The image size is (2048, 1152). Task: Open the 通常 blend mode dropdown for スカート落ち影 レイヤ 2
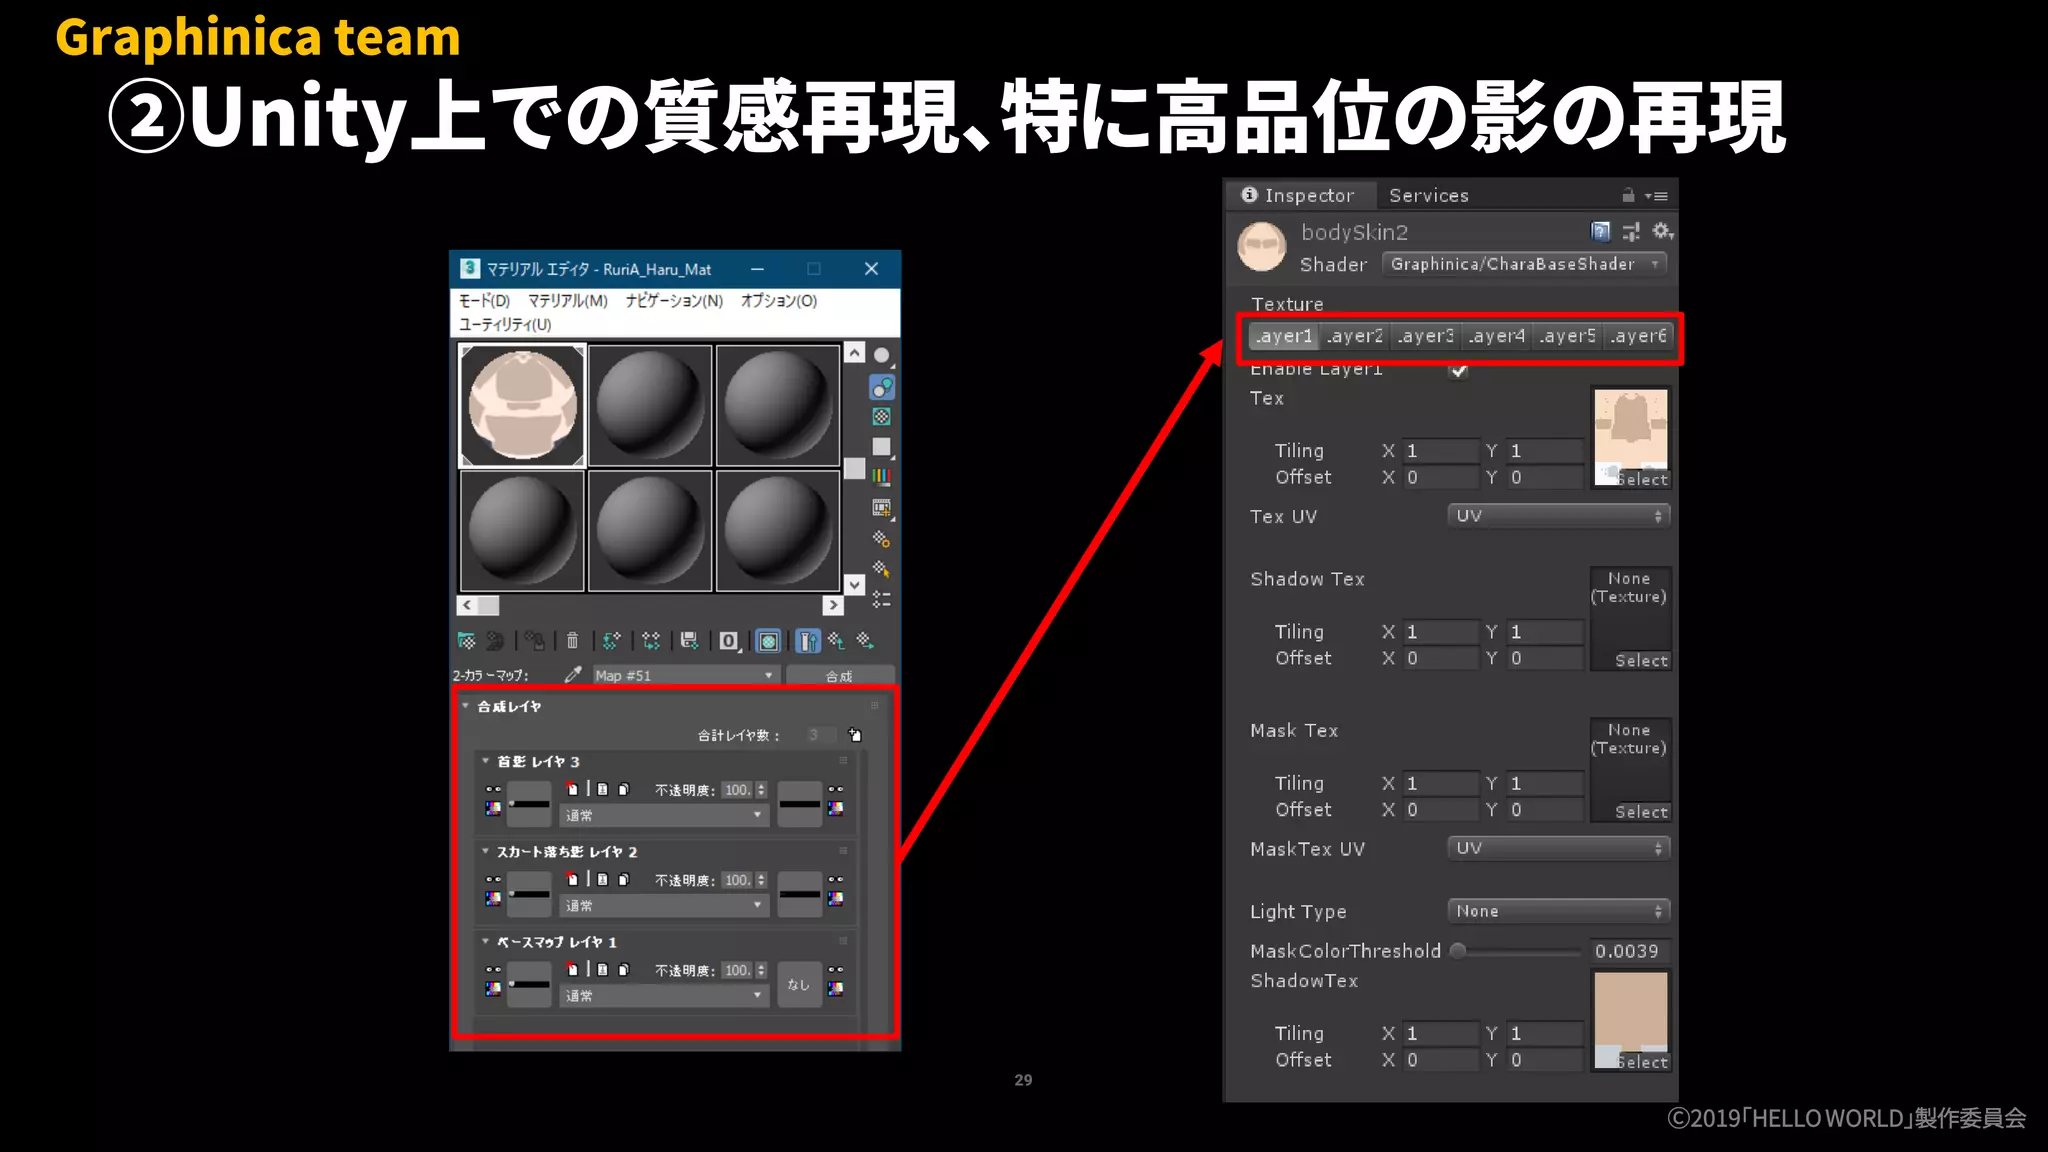pos(664,905)
